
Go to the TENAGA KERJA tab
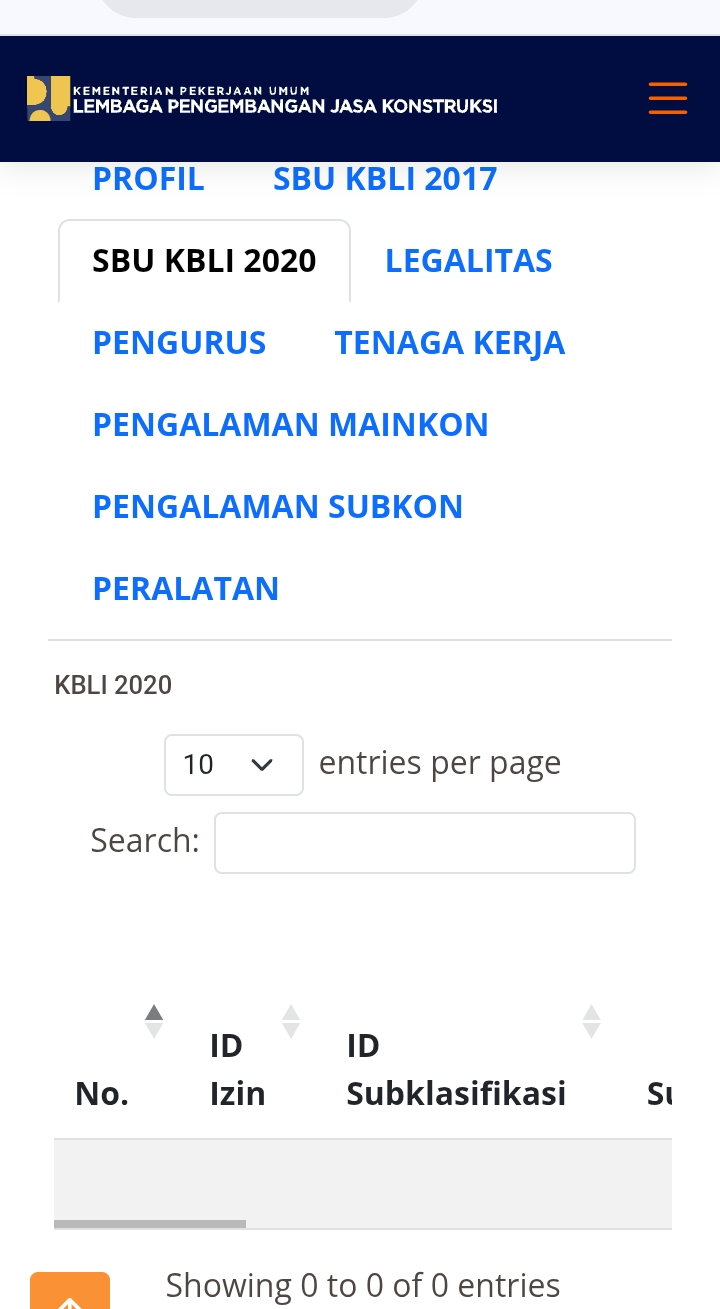click(x=450, y=343)
